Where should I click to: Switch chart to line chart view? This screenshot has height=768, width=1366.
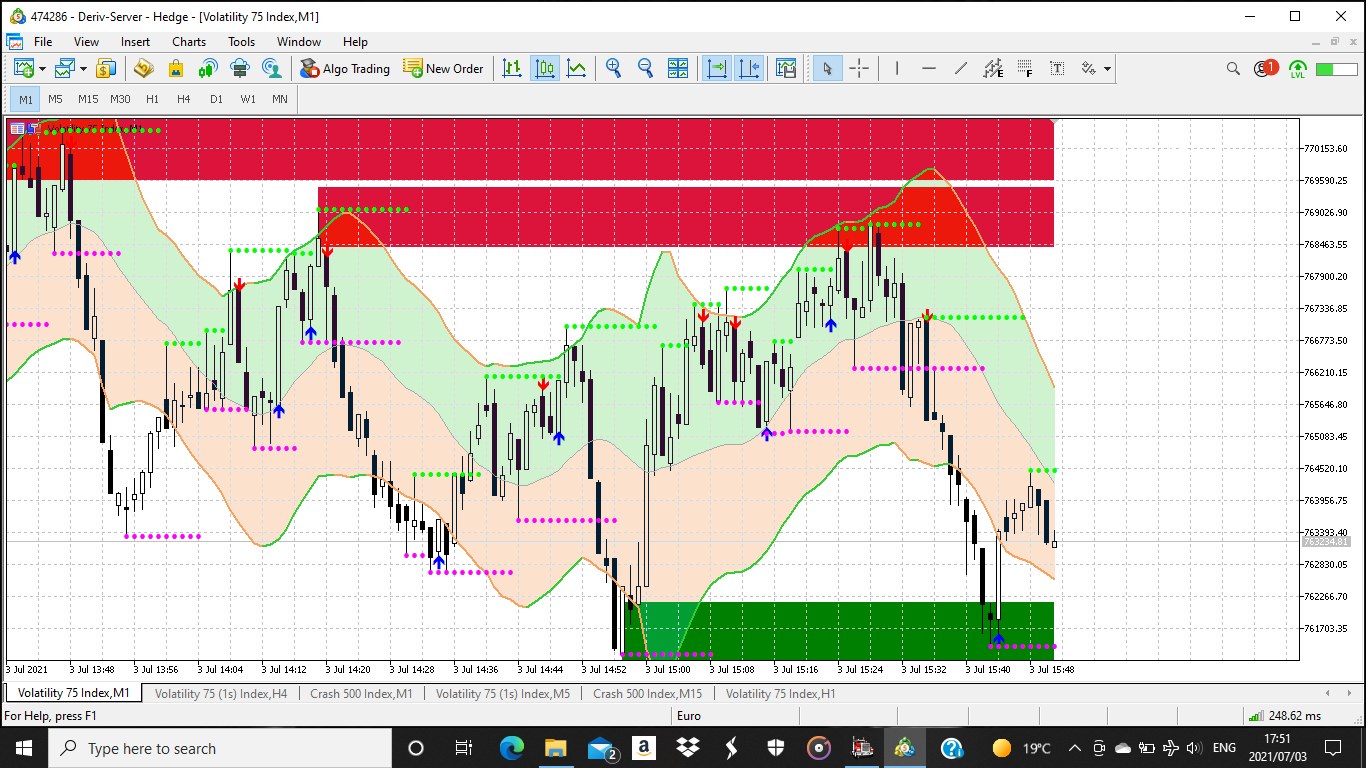click(577, 69)
